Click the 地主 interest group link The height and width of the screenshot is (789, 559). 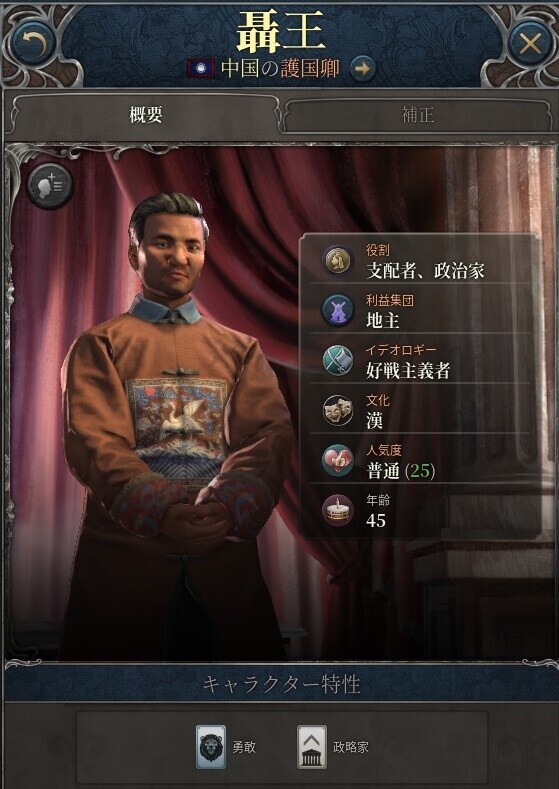(383, 321)
